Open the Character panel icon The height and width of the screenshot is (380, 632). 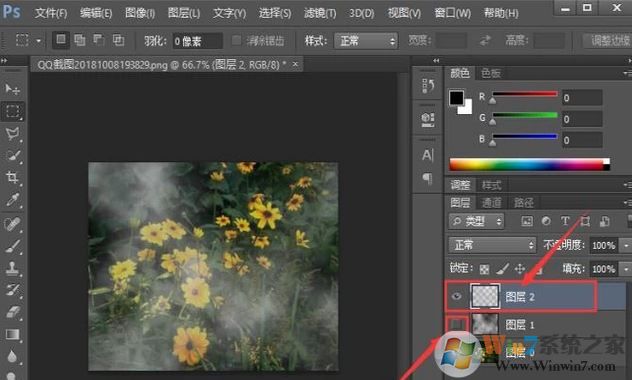click(x=428, y=155)
